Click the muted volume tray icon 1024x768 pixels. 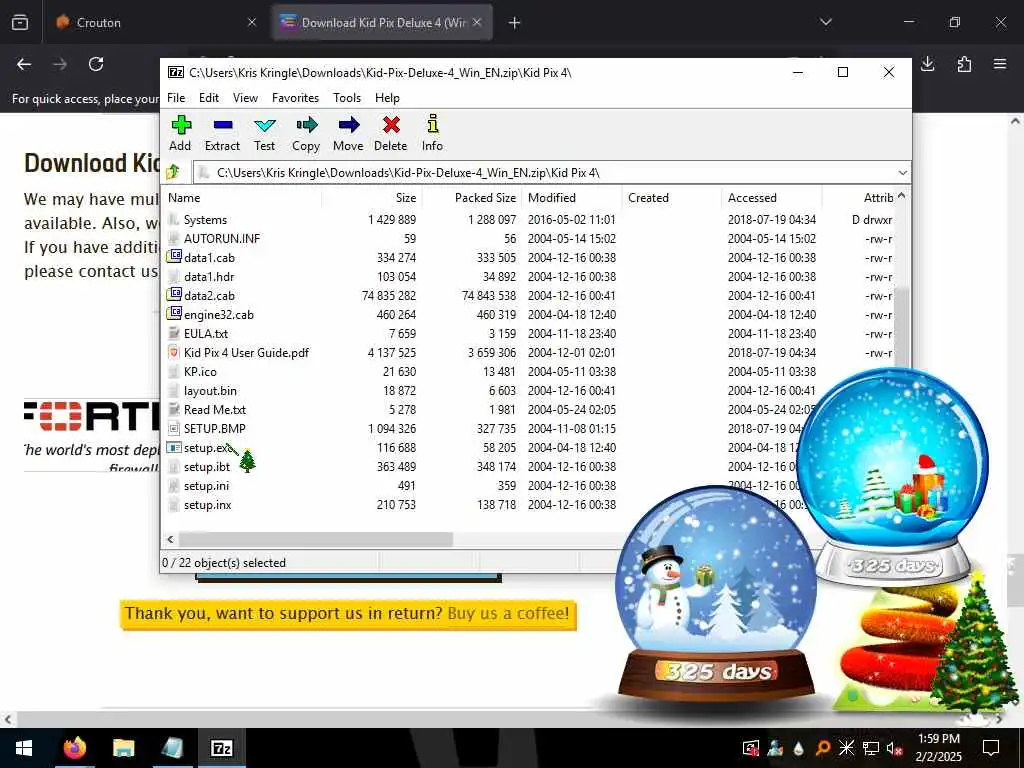pos(894,748)
